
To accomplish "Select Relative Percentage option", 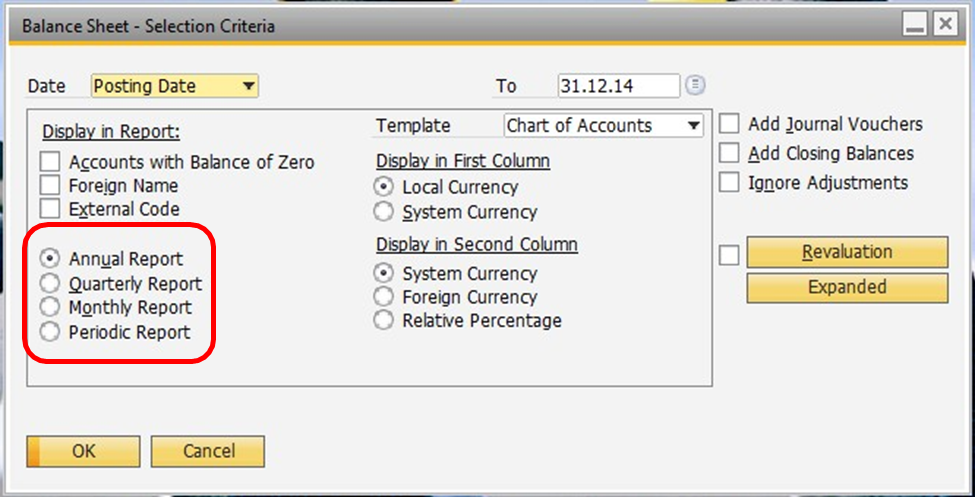I will click(x=383, y=321).
